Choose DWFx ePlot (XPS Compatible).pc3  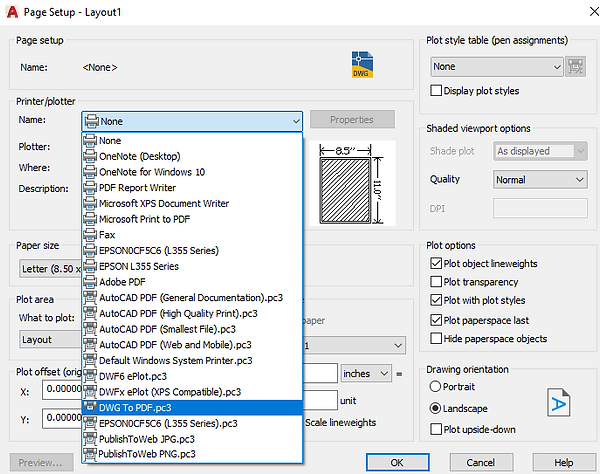pos(192,391)
